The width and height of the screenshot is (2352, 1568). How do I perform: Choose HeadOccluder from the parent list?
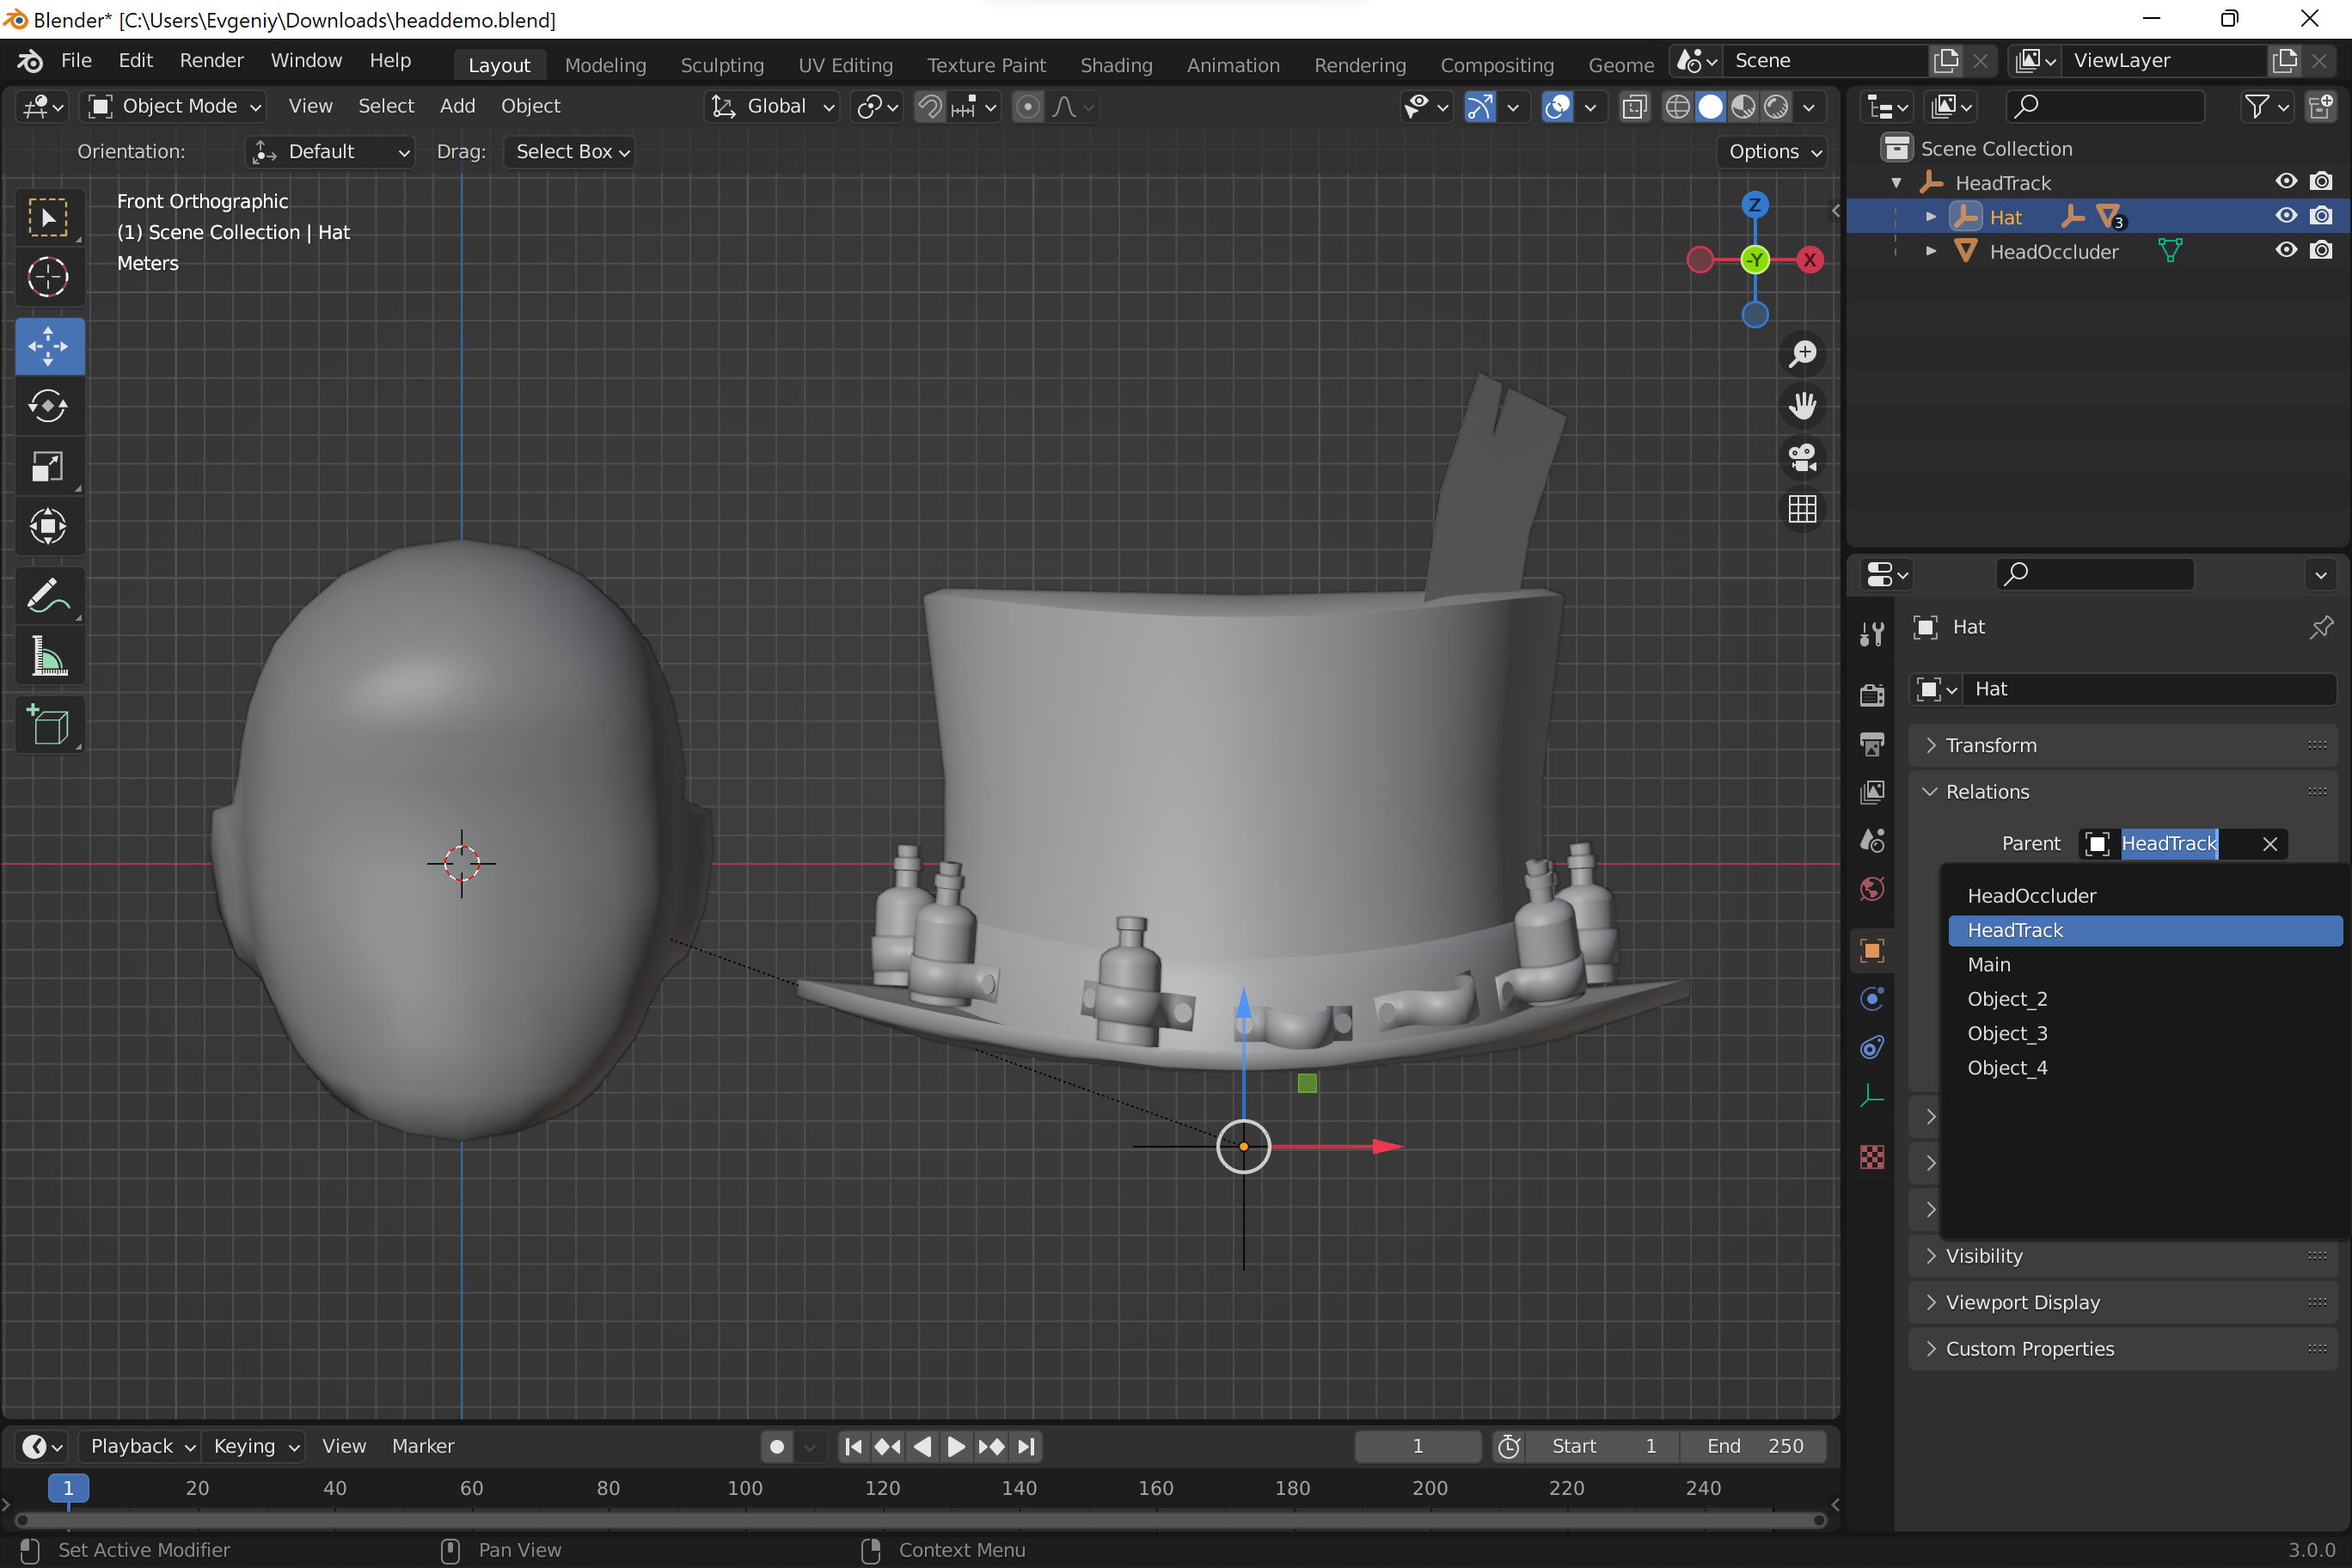[2031, 896]
